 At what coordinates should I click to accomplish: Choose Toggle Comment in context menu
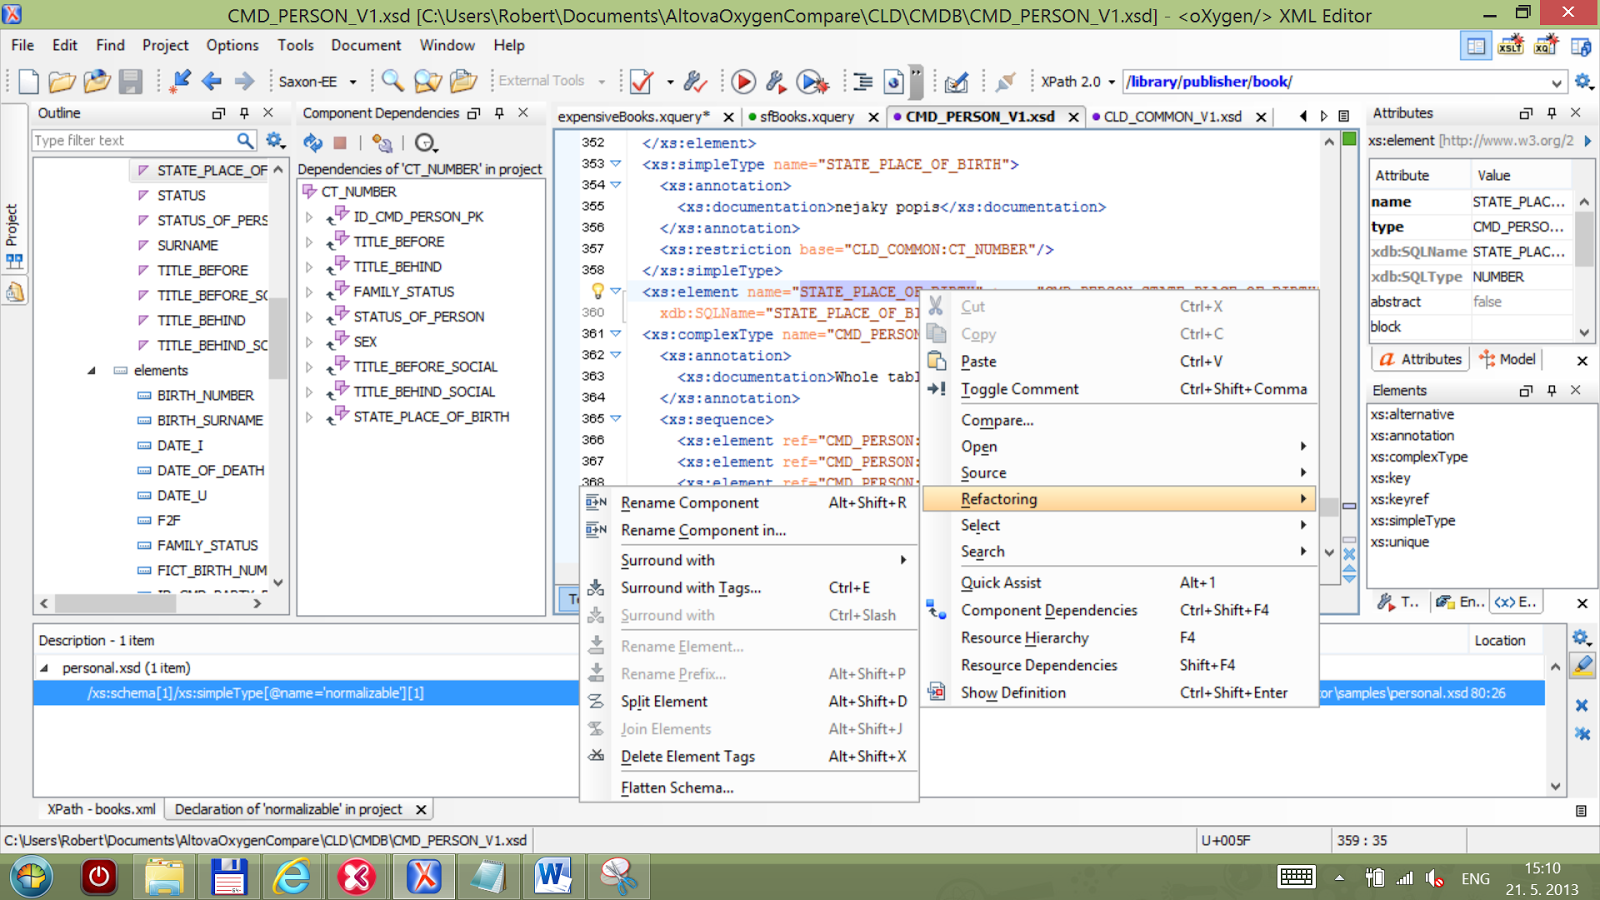(x=1119, y=389)
